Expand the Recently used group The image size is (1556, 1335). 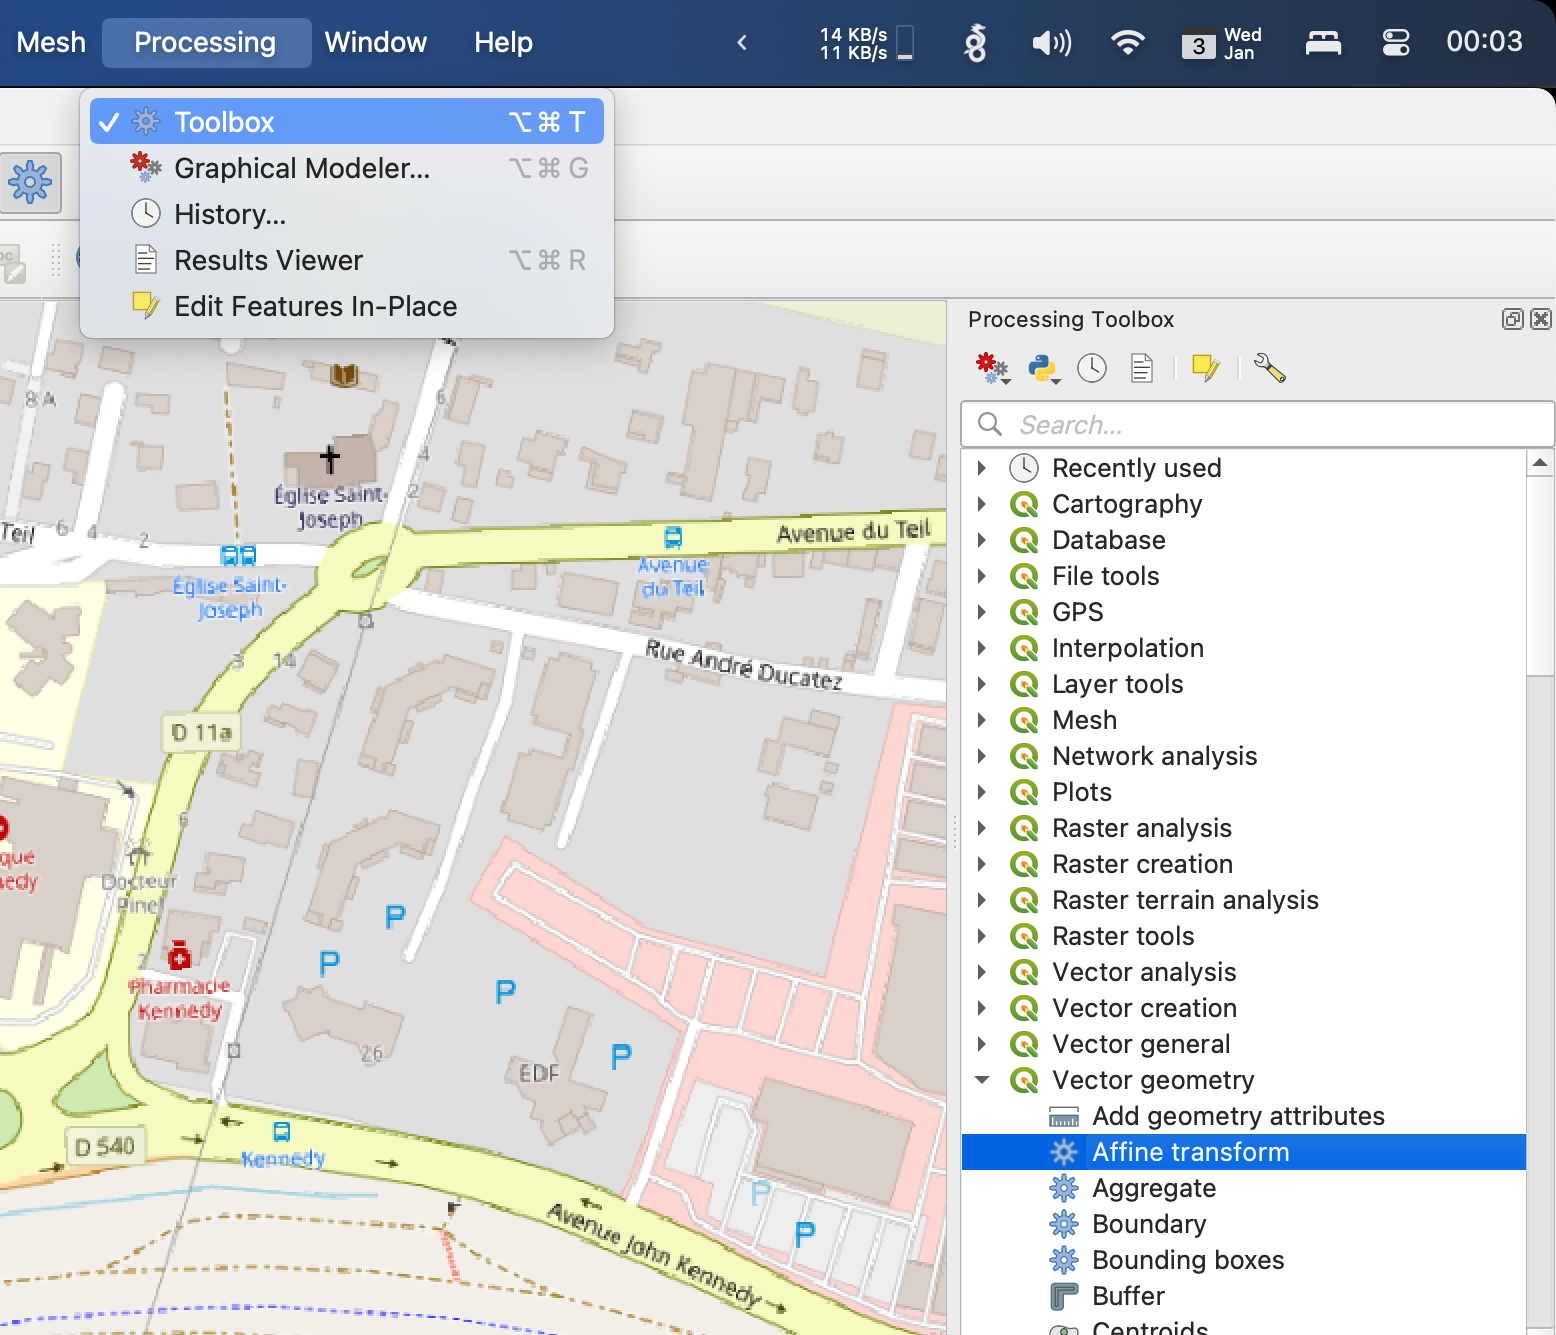(982, 468)
